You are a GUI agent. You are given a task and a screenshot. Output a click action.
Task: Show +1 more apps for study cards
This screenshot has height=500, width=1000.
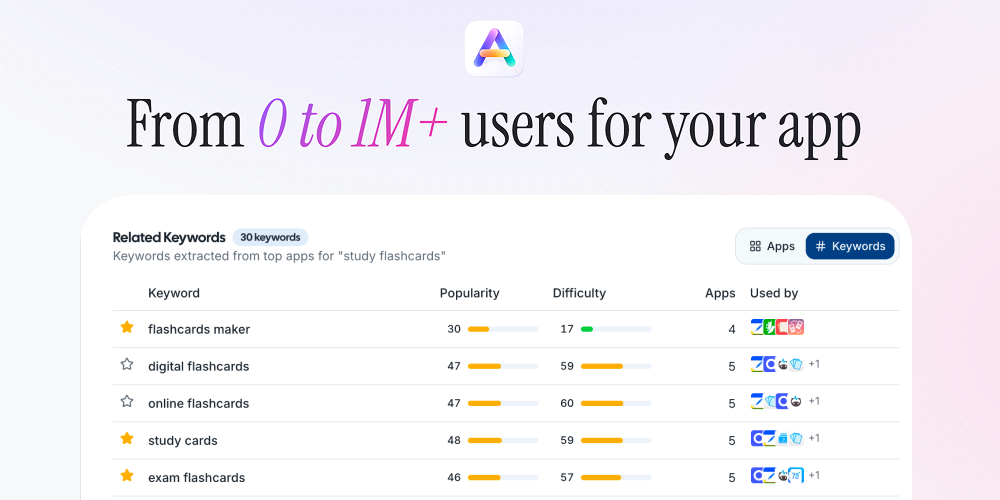[x=814, y=438]
